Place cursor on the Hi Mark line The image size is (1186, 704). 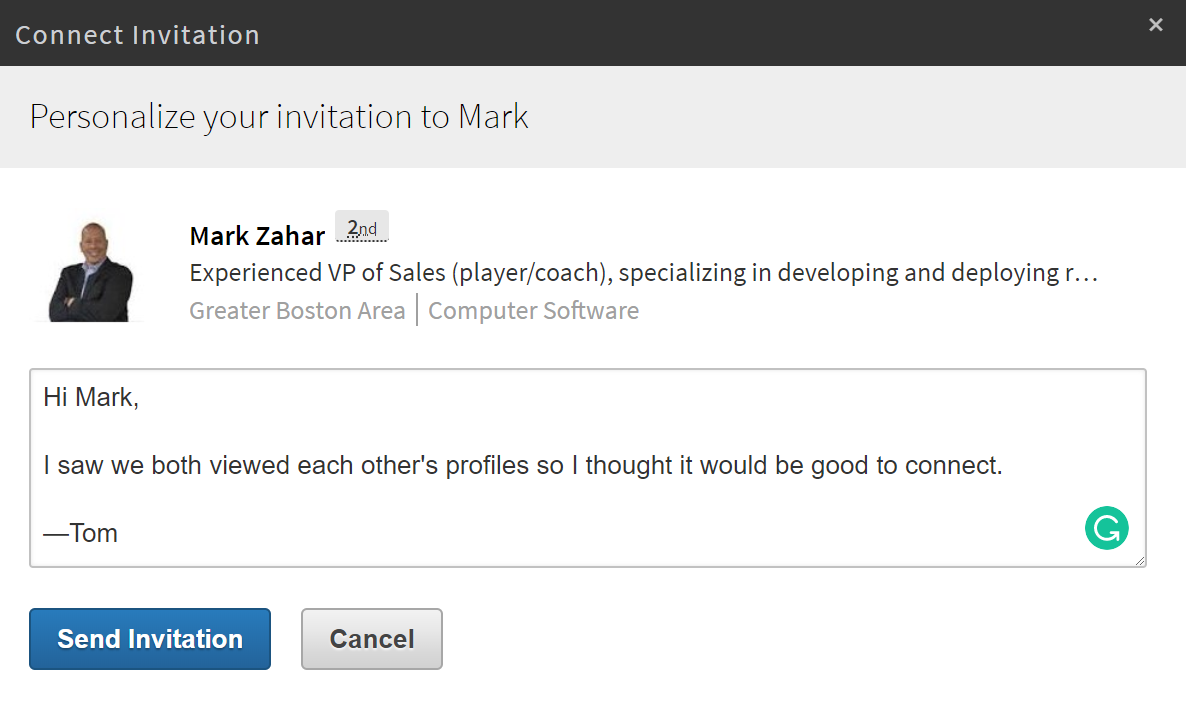[91, 398]
